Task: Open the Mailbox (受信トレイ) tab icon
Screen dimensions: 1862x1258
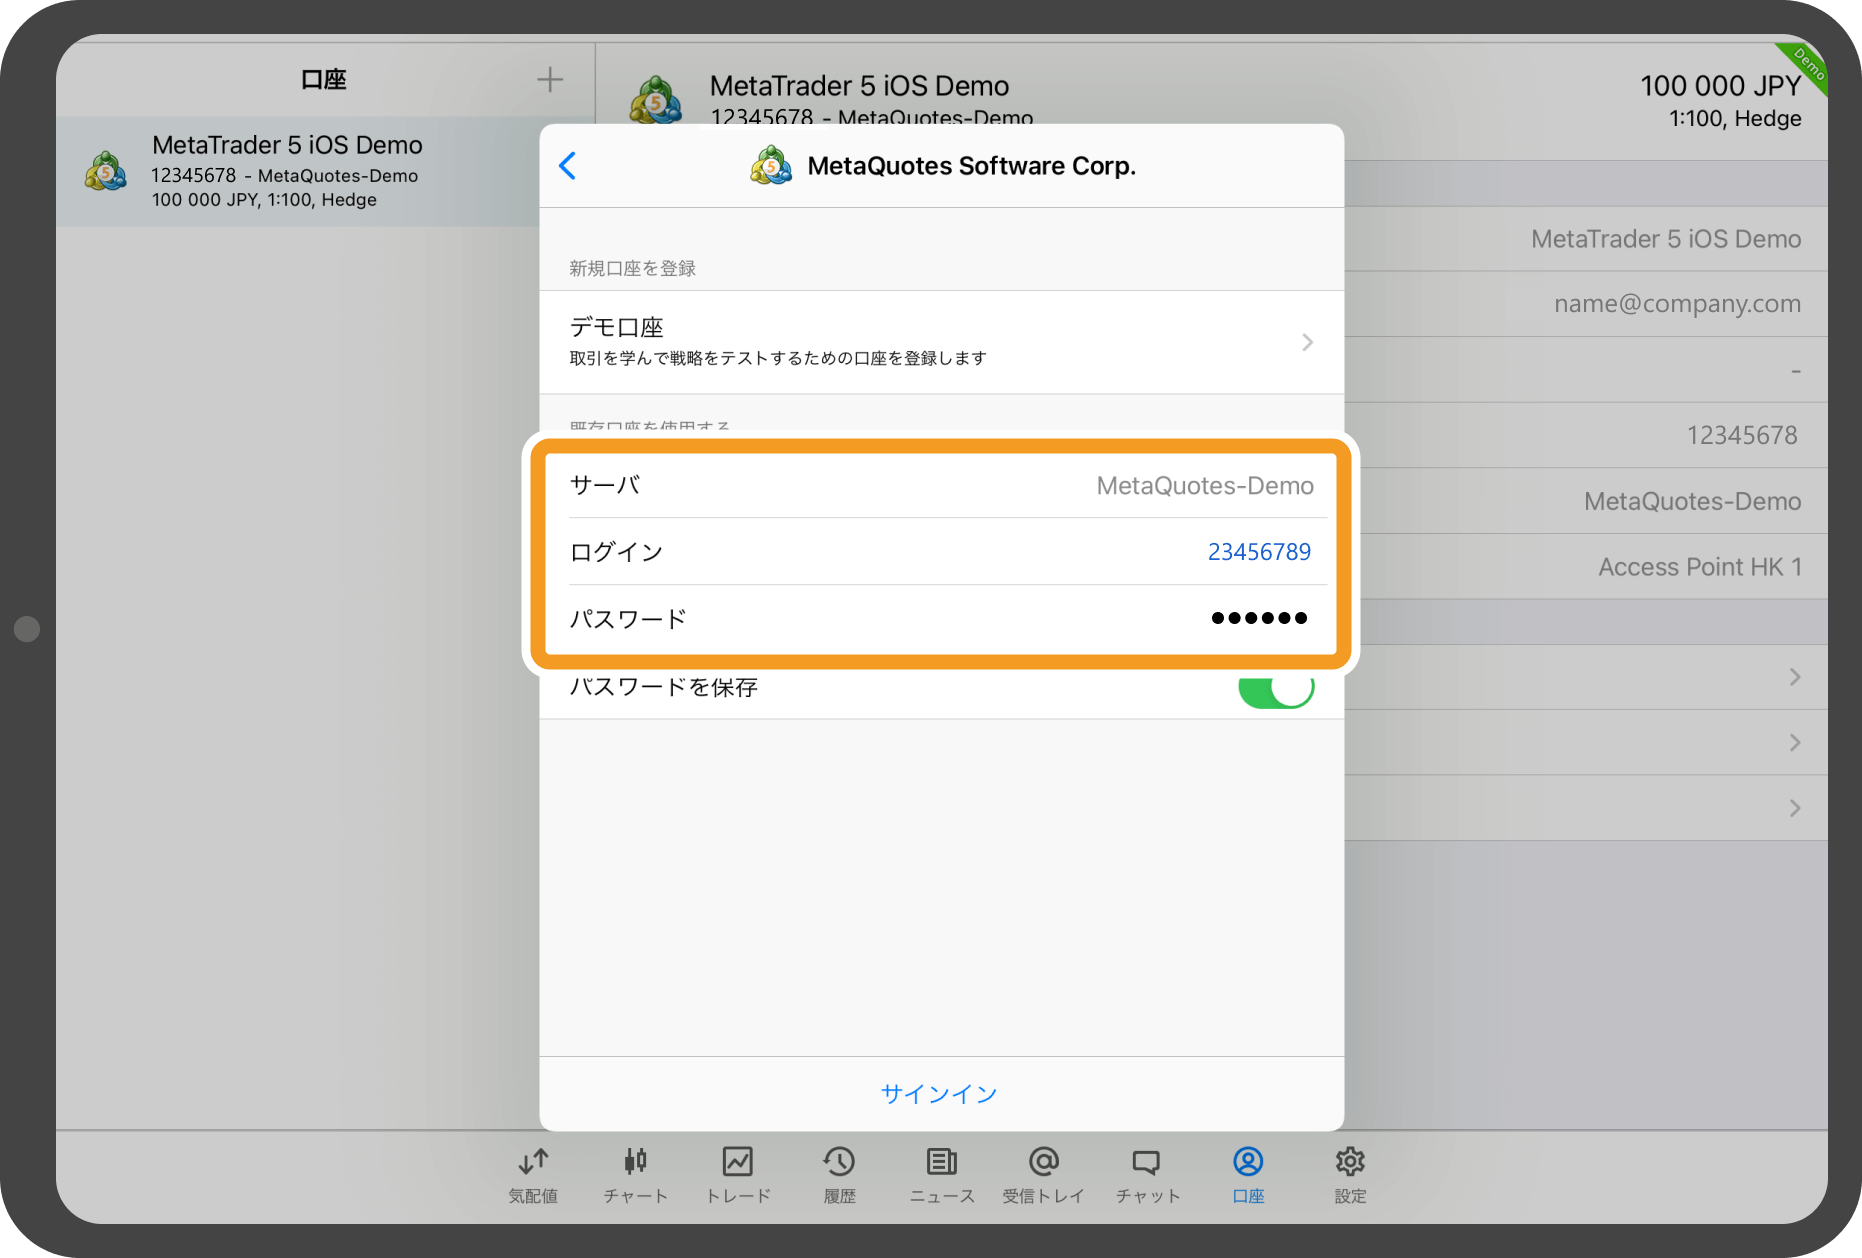Action: (1043, 1162)
